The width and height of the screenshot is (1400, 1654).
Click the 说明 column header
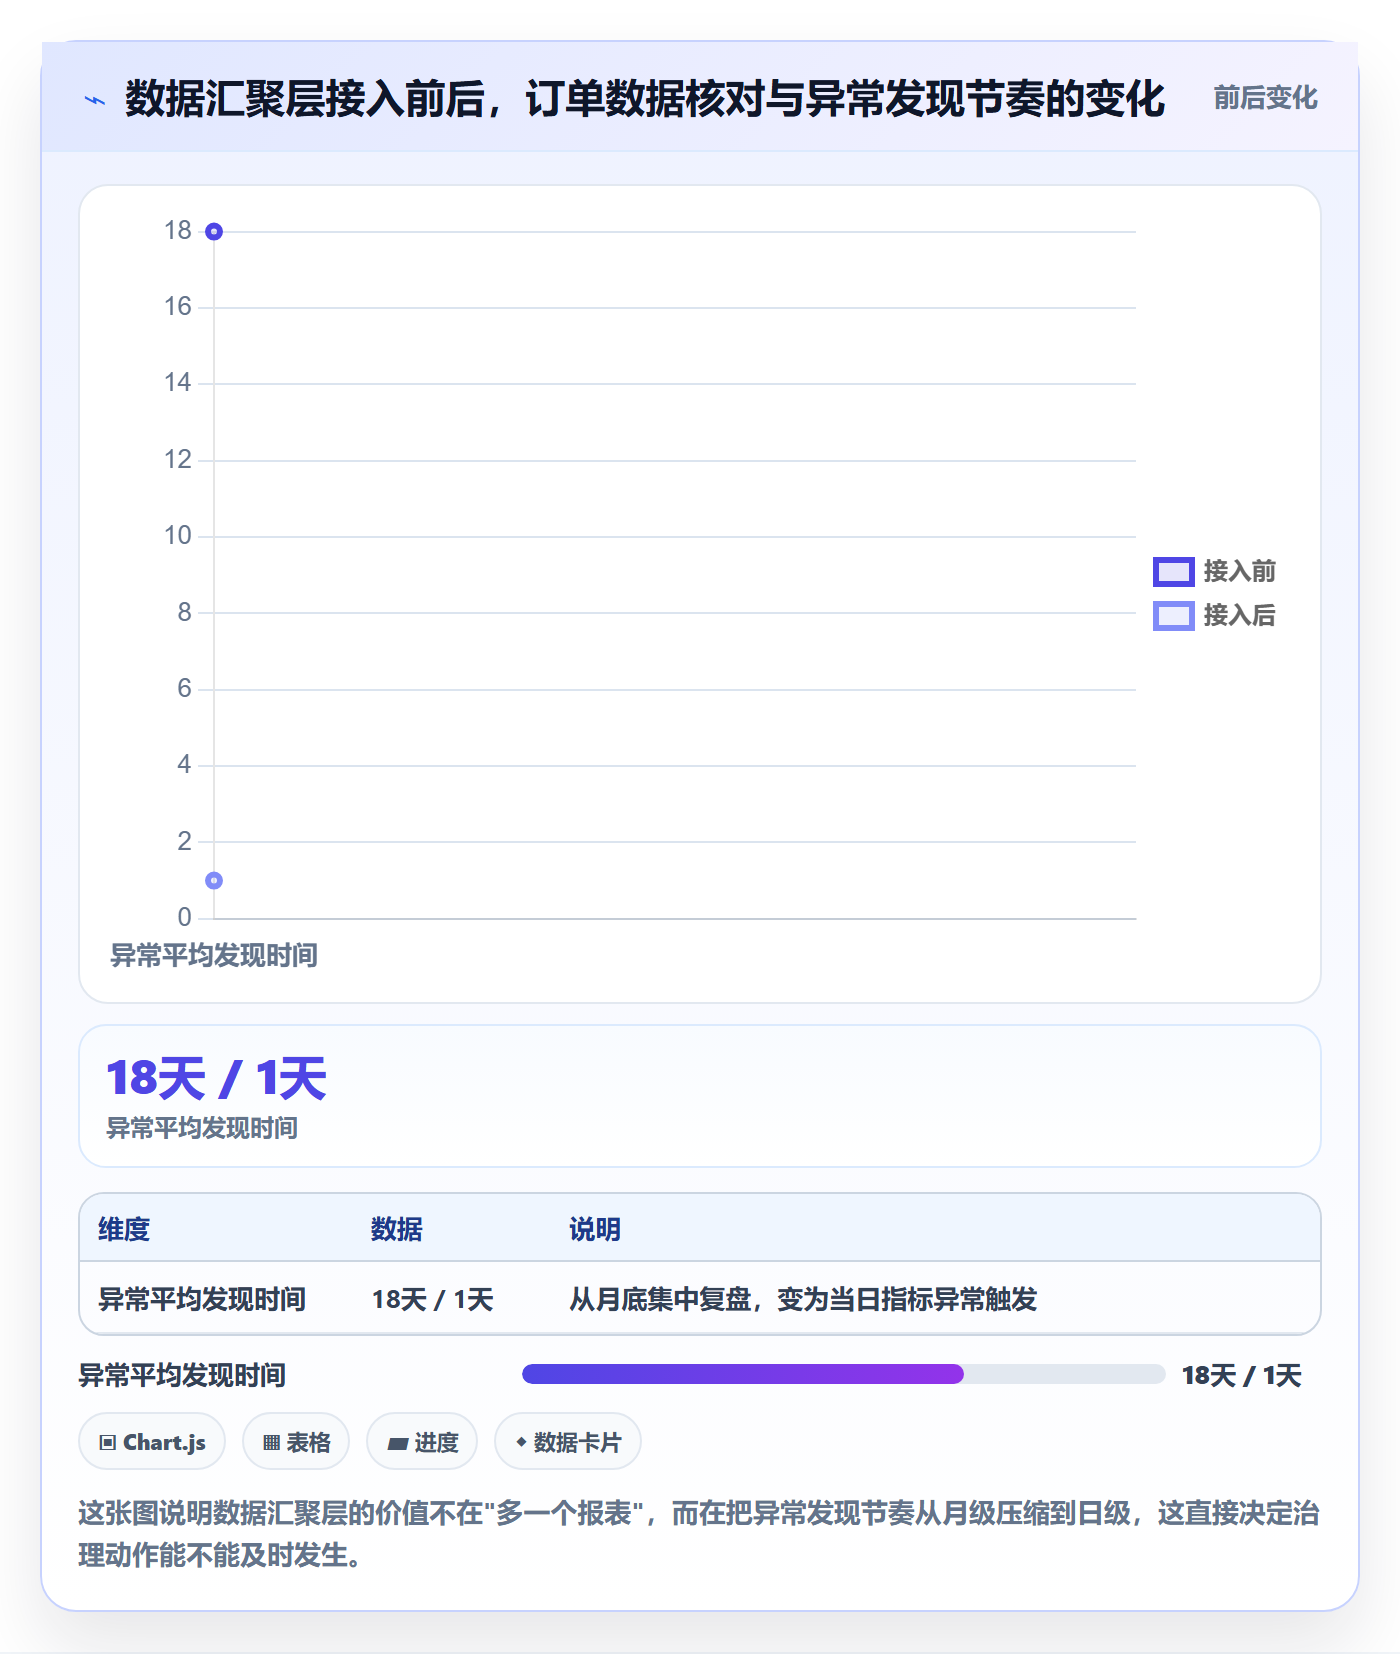pyautogui.click(x=595, y=1229)
